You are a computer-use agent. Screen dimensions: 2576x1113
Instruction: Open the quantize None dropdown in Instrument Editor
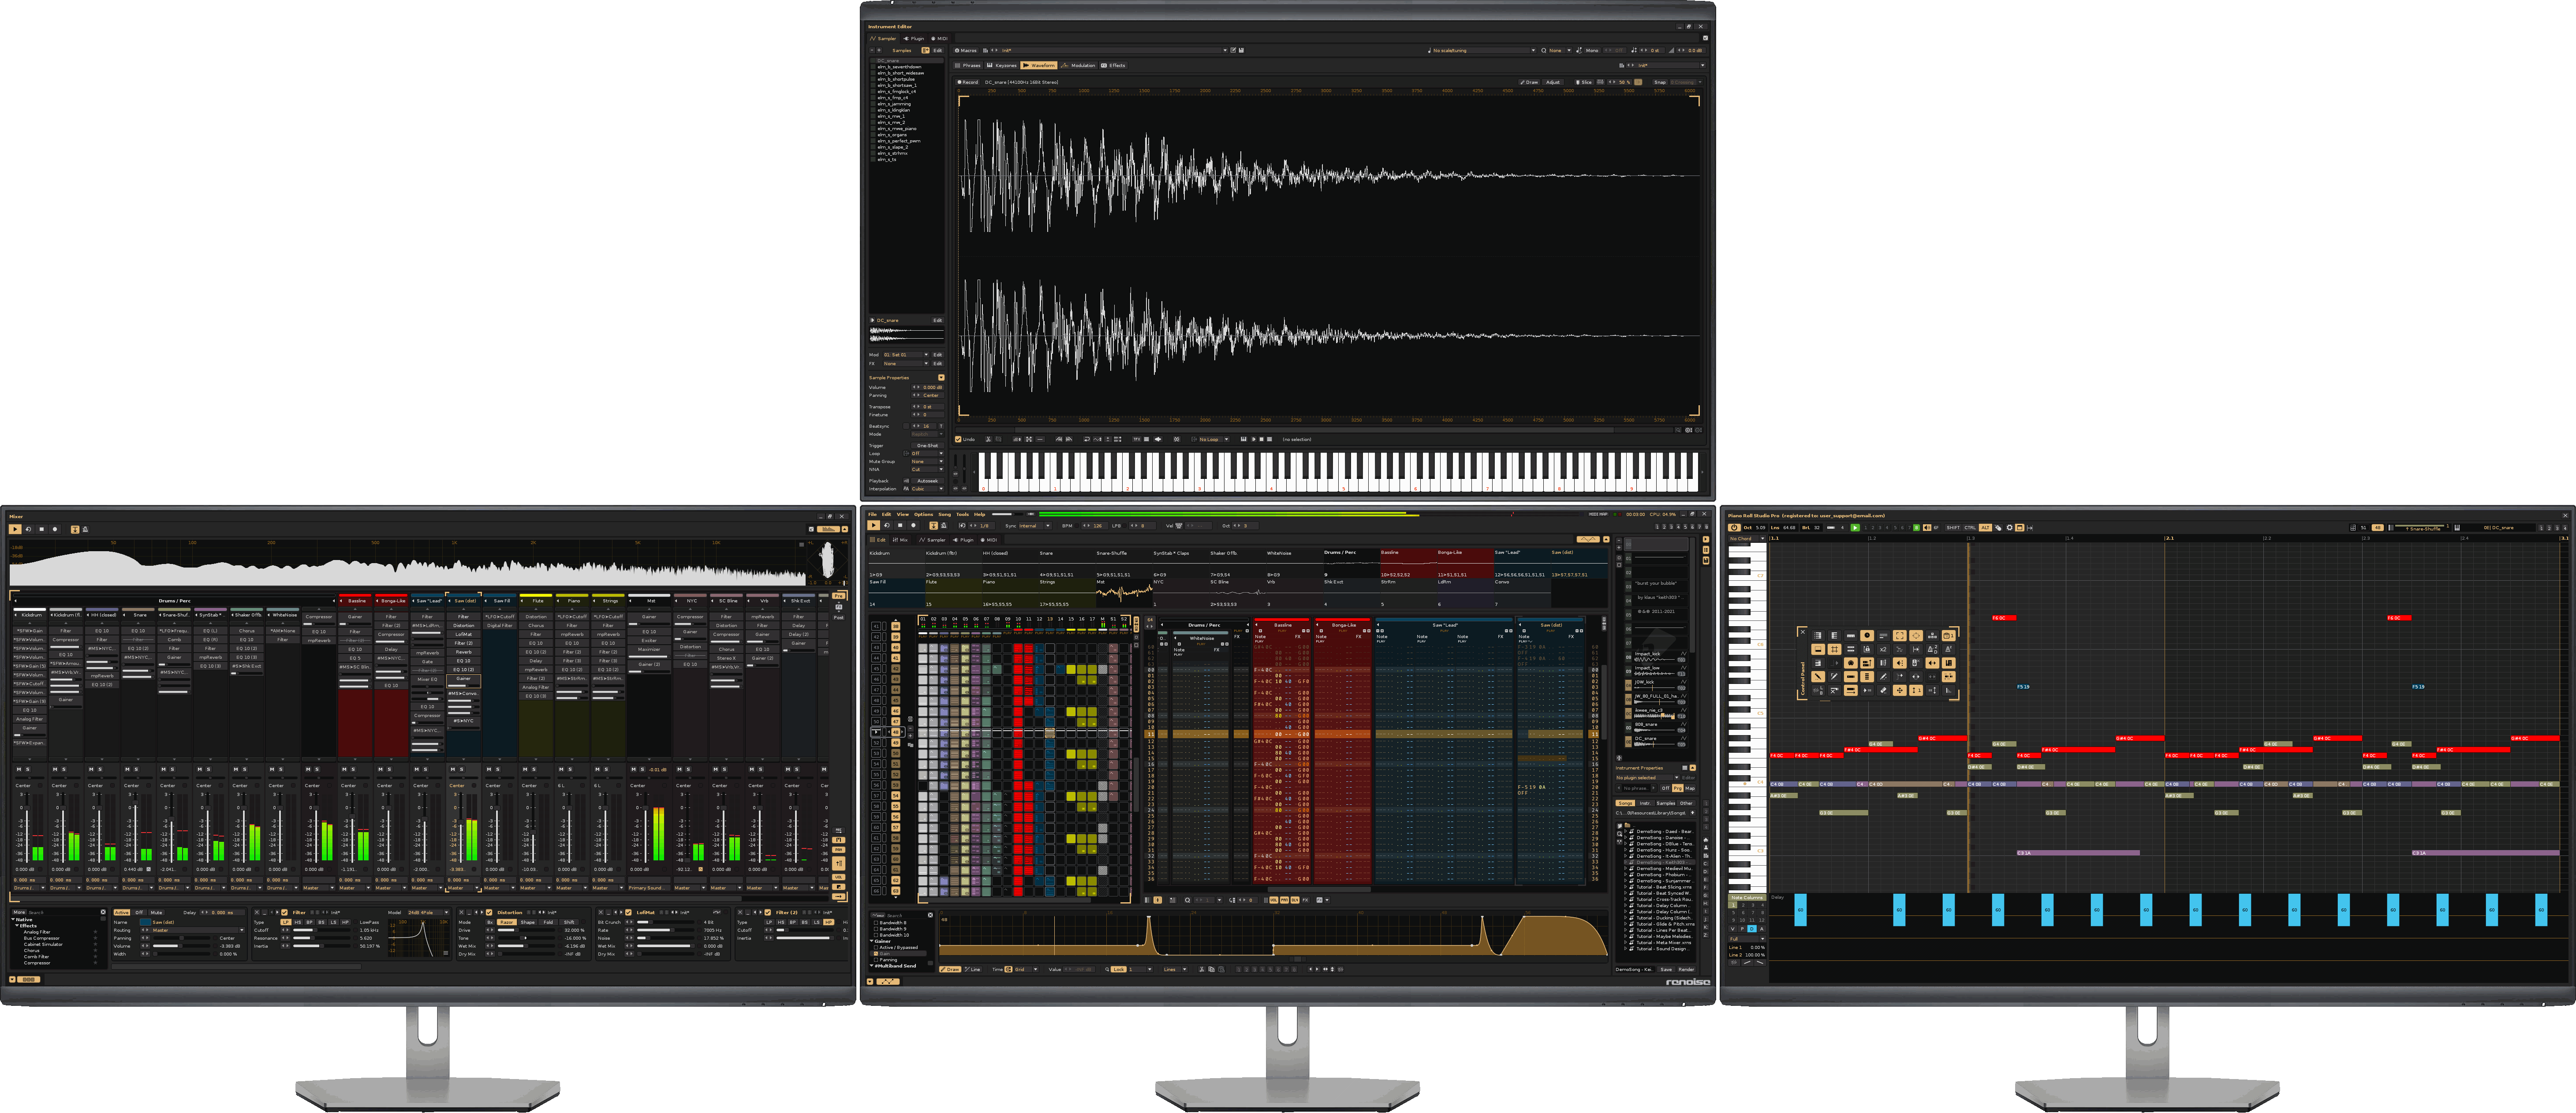1561,50
